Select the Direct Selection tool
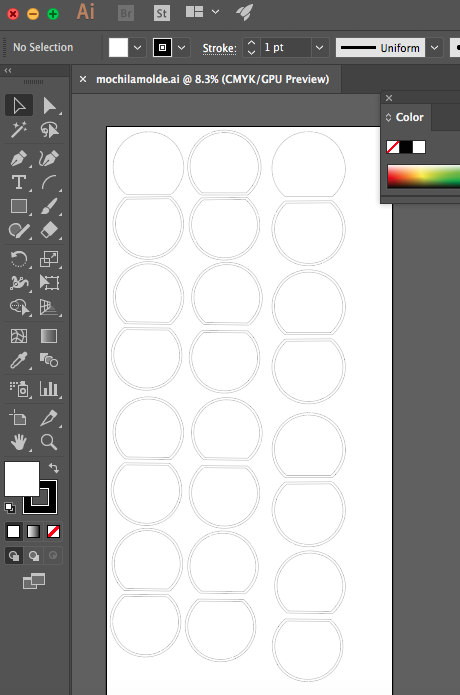The image size is (460, 695). (x=49, y=105)
